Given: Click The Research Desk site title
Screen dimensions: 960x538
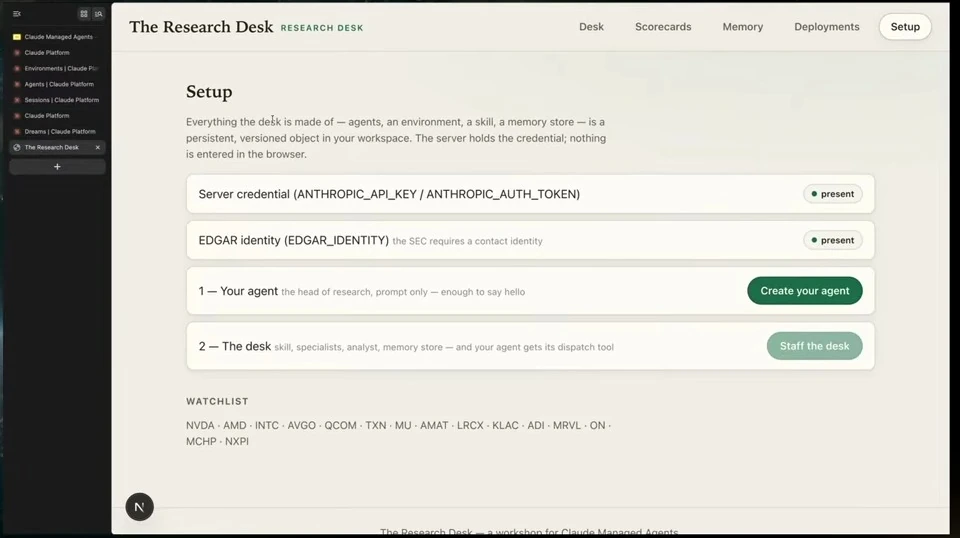Looking at the screenshot, I should pos(201,27).
